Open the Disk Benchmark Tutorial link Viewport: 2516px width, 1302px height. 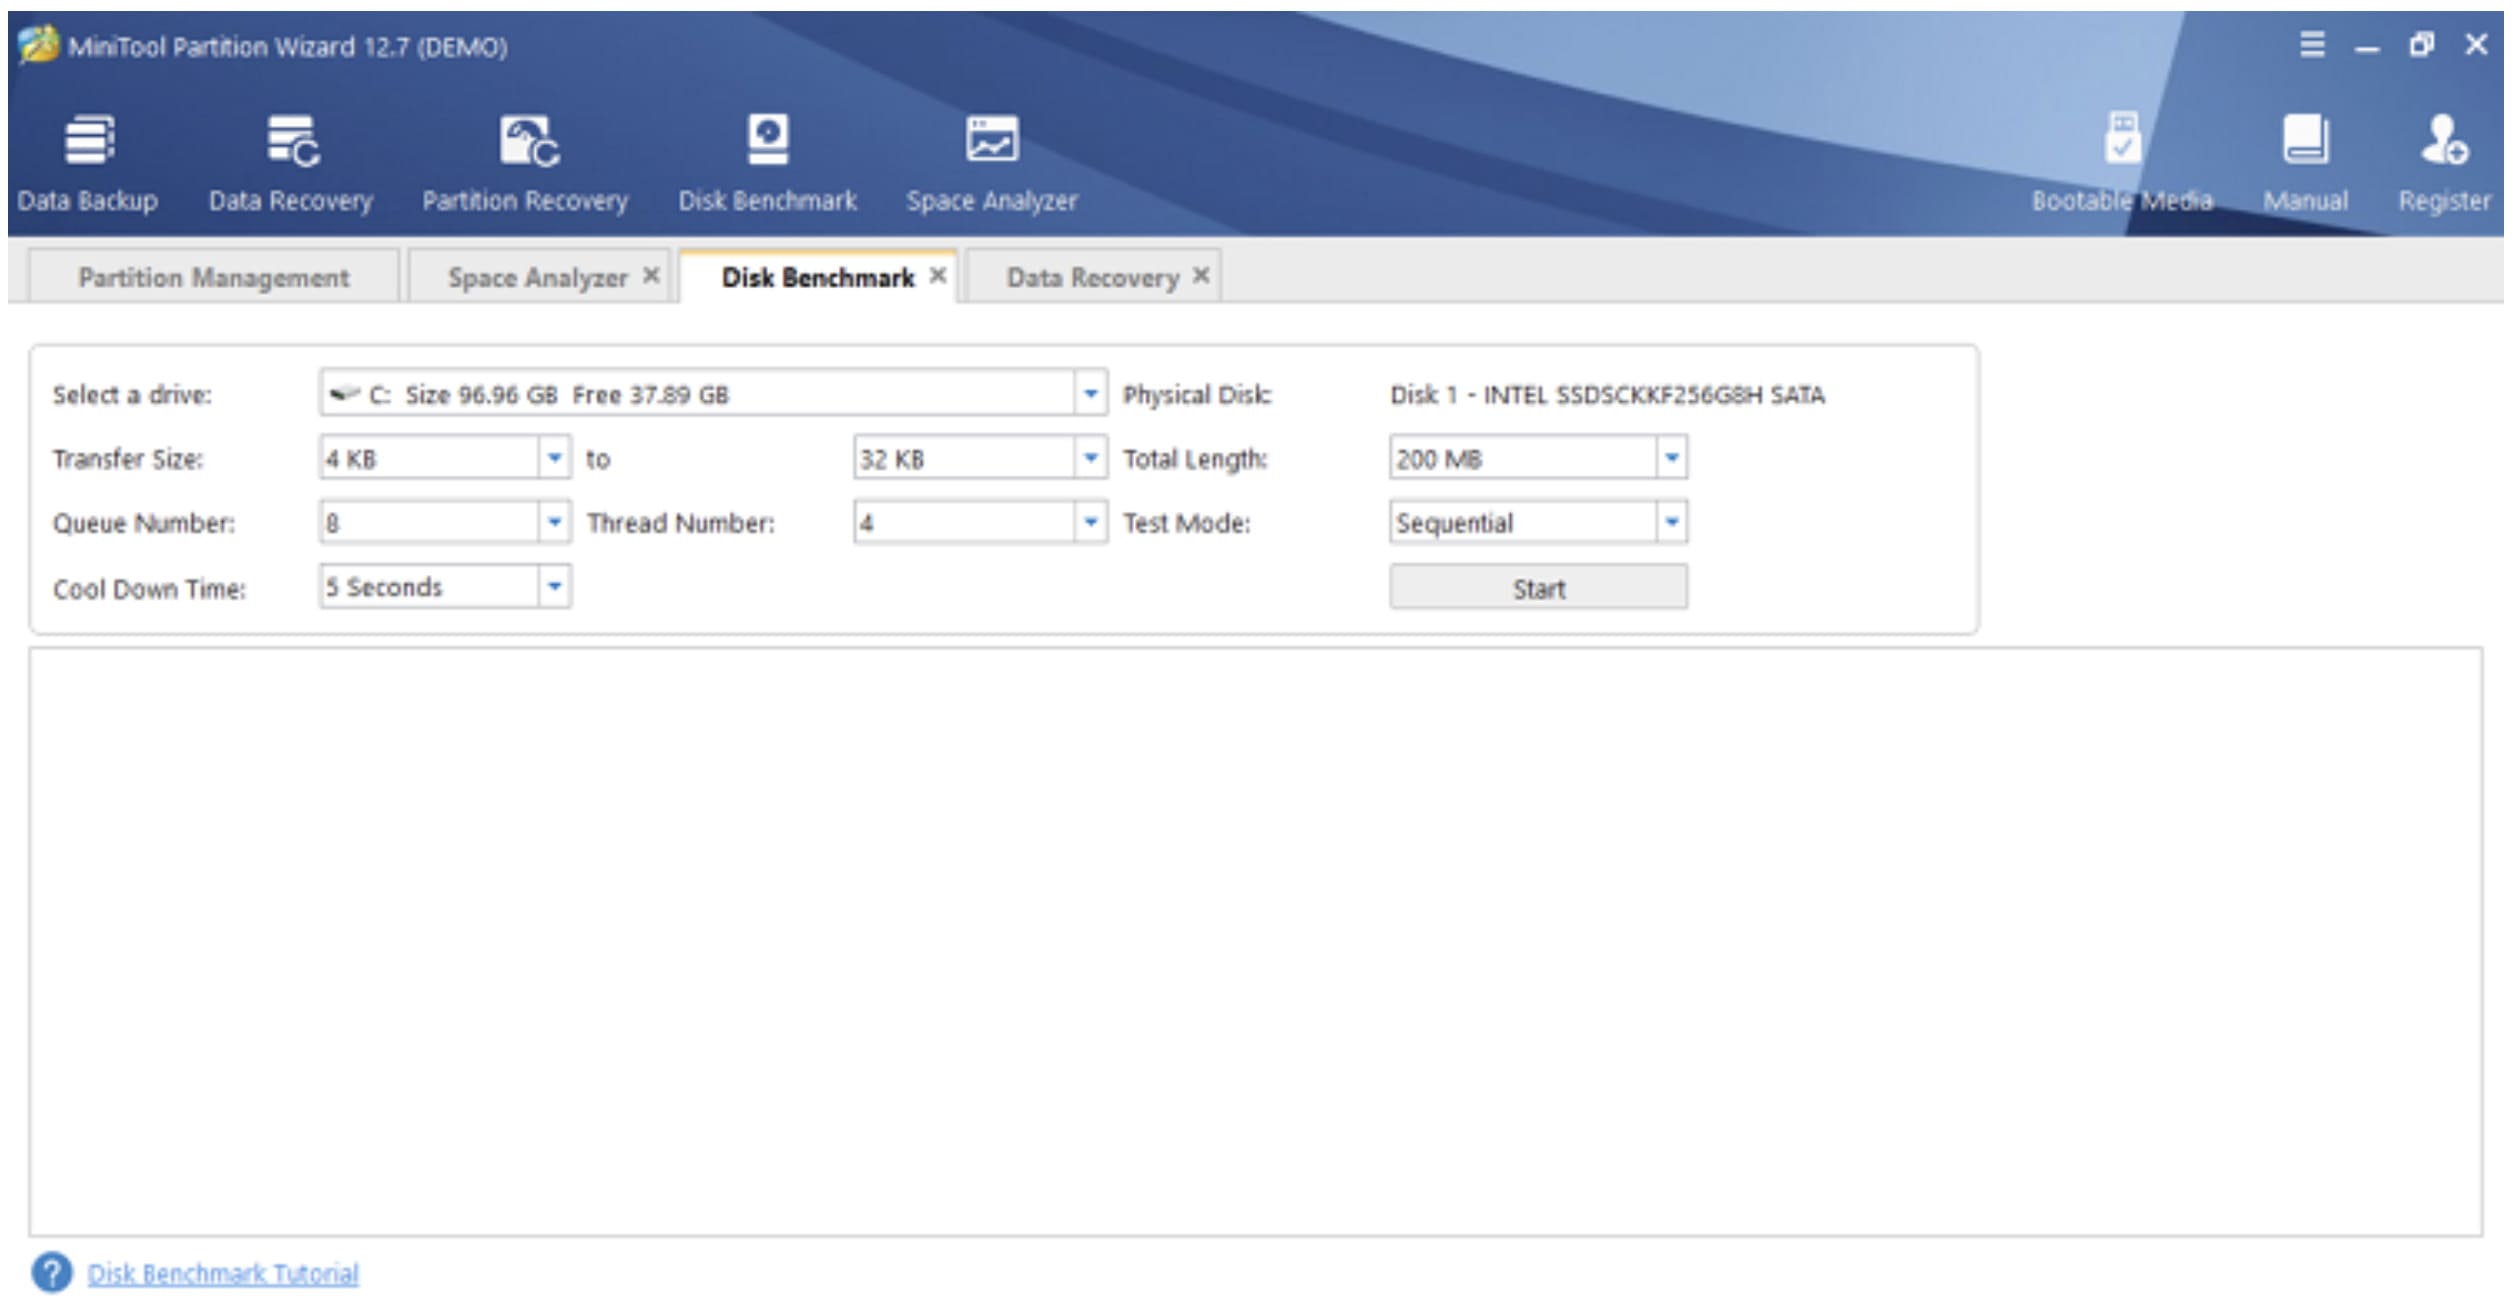pos(223,1273)
